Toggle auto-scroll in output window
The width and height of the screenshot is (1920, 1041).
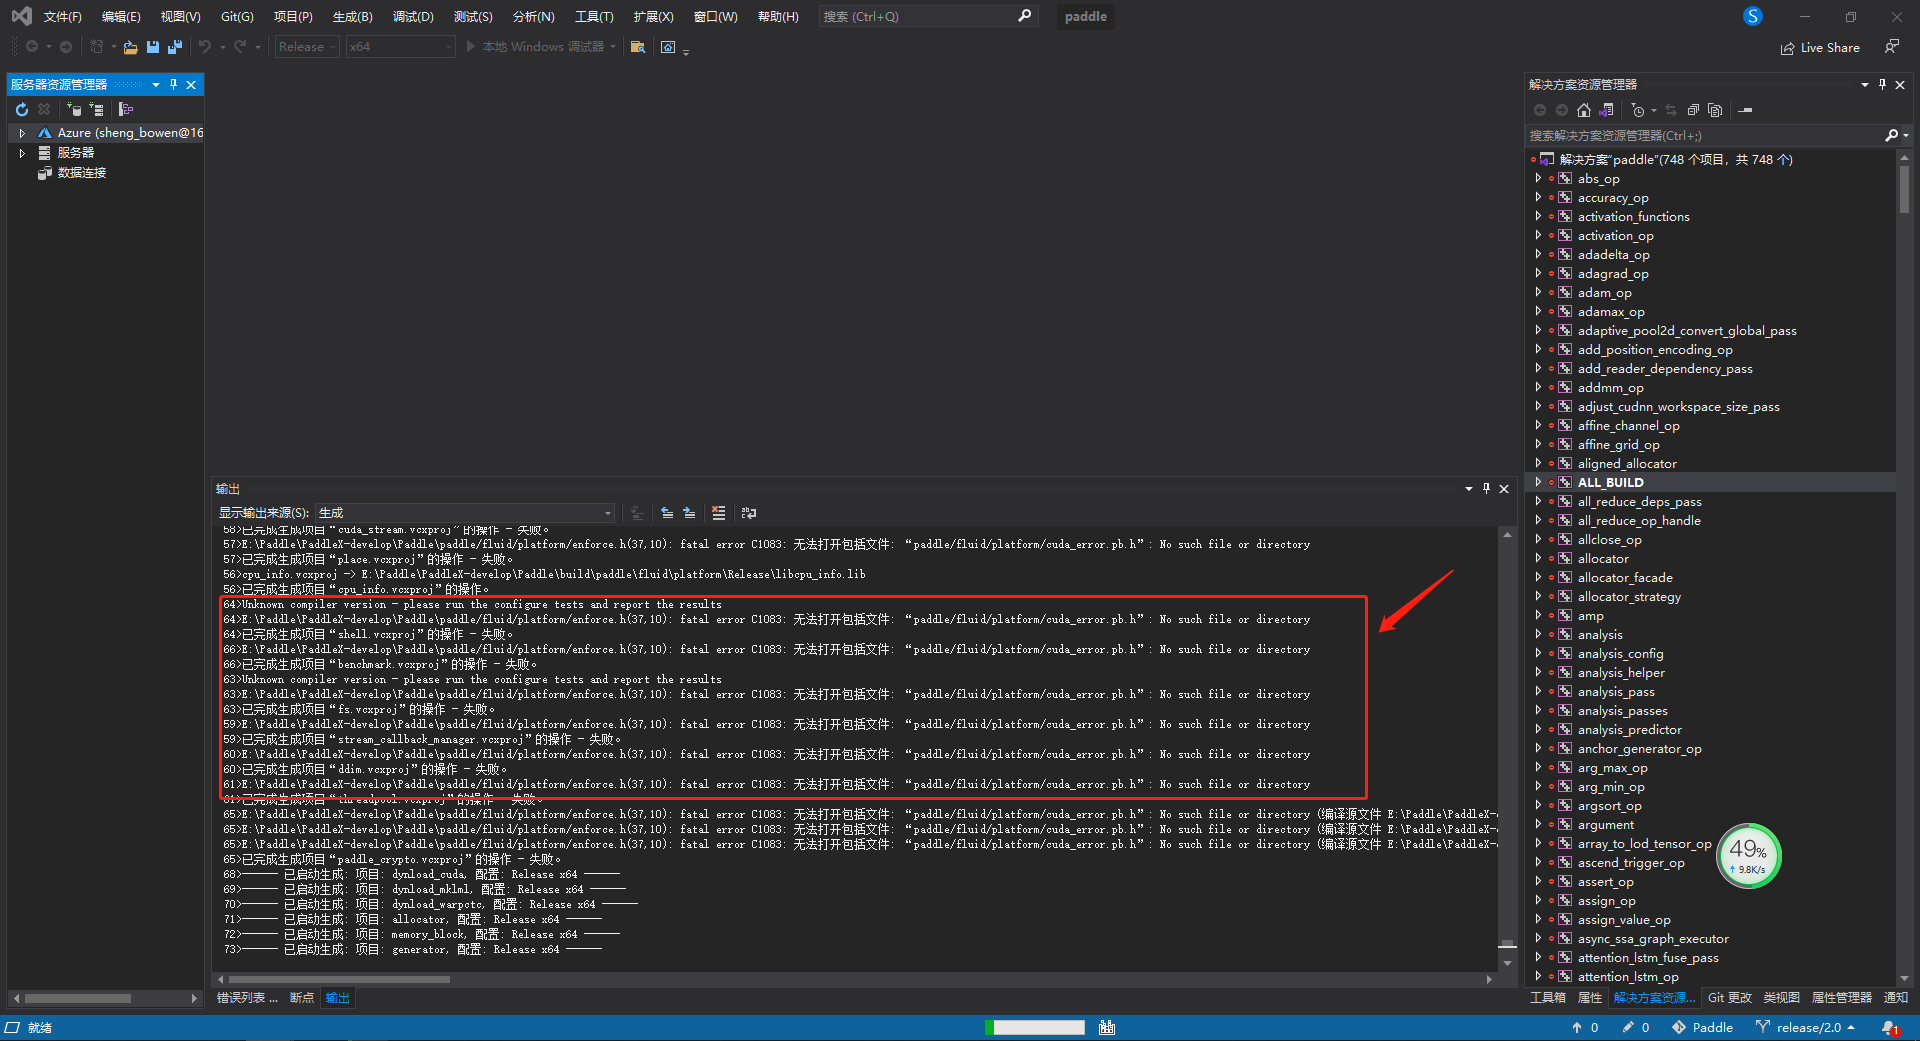(637, 513)
